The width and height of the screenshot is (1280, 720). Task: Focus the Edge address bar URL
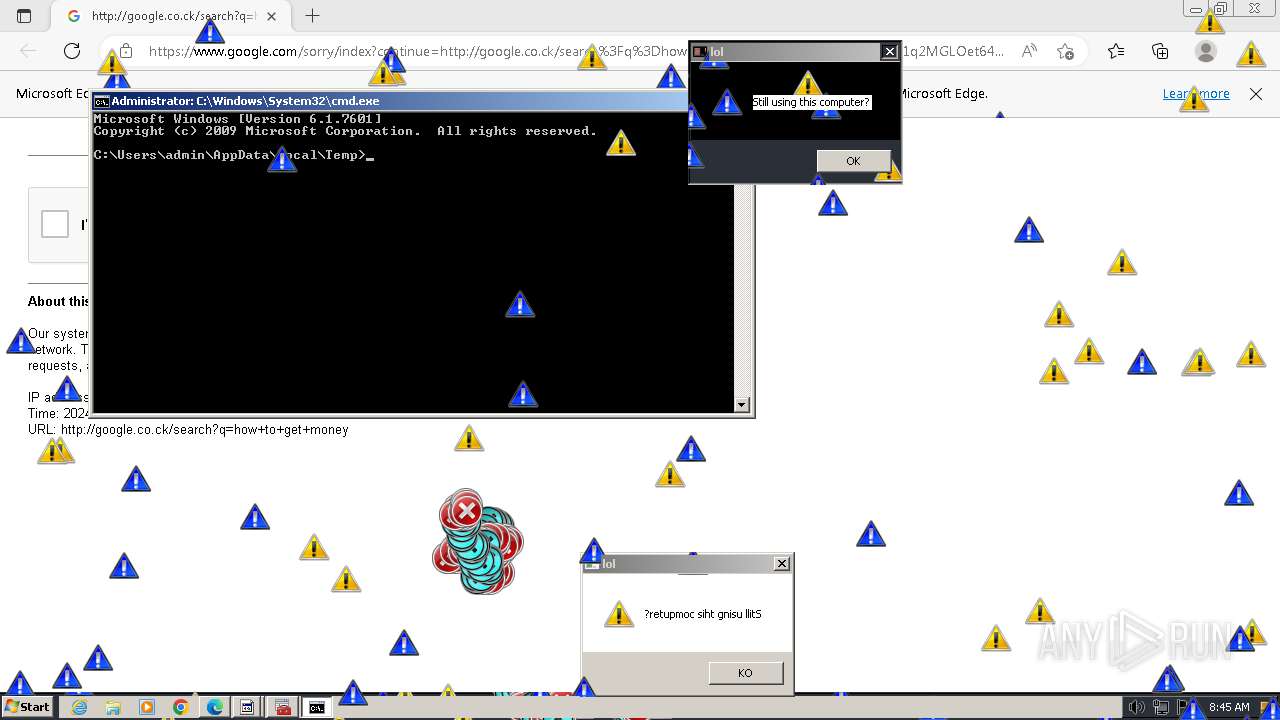(575, 51)
